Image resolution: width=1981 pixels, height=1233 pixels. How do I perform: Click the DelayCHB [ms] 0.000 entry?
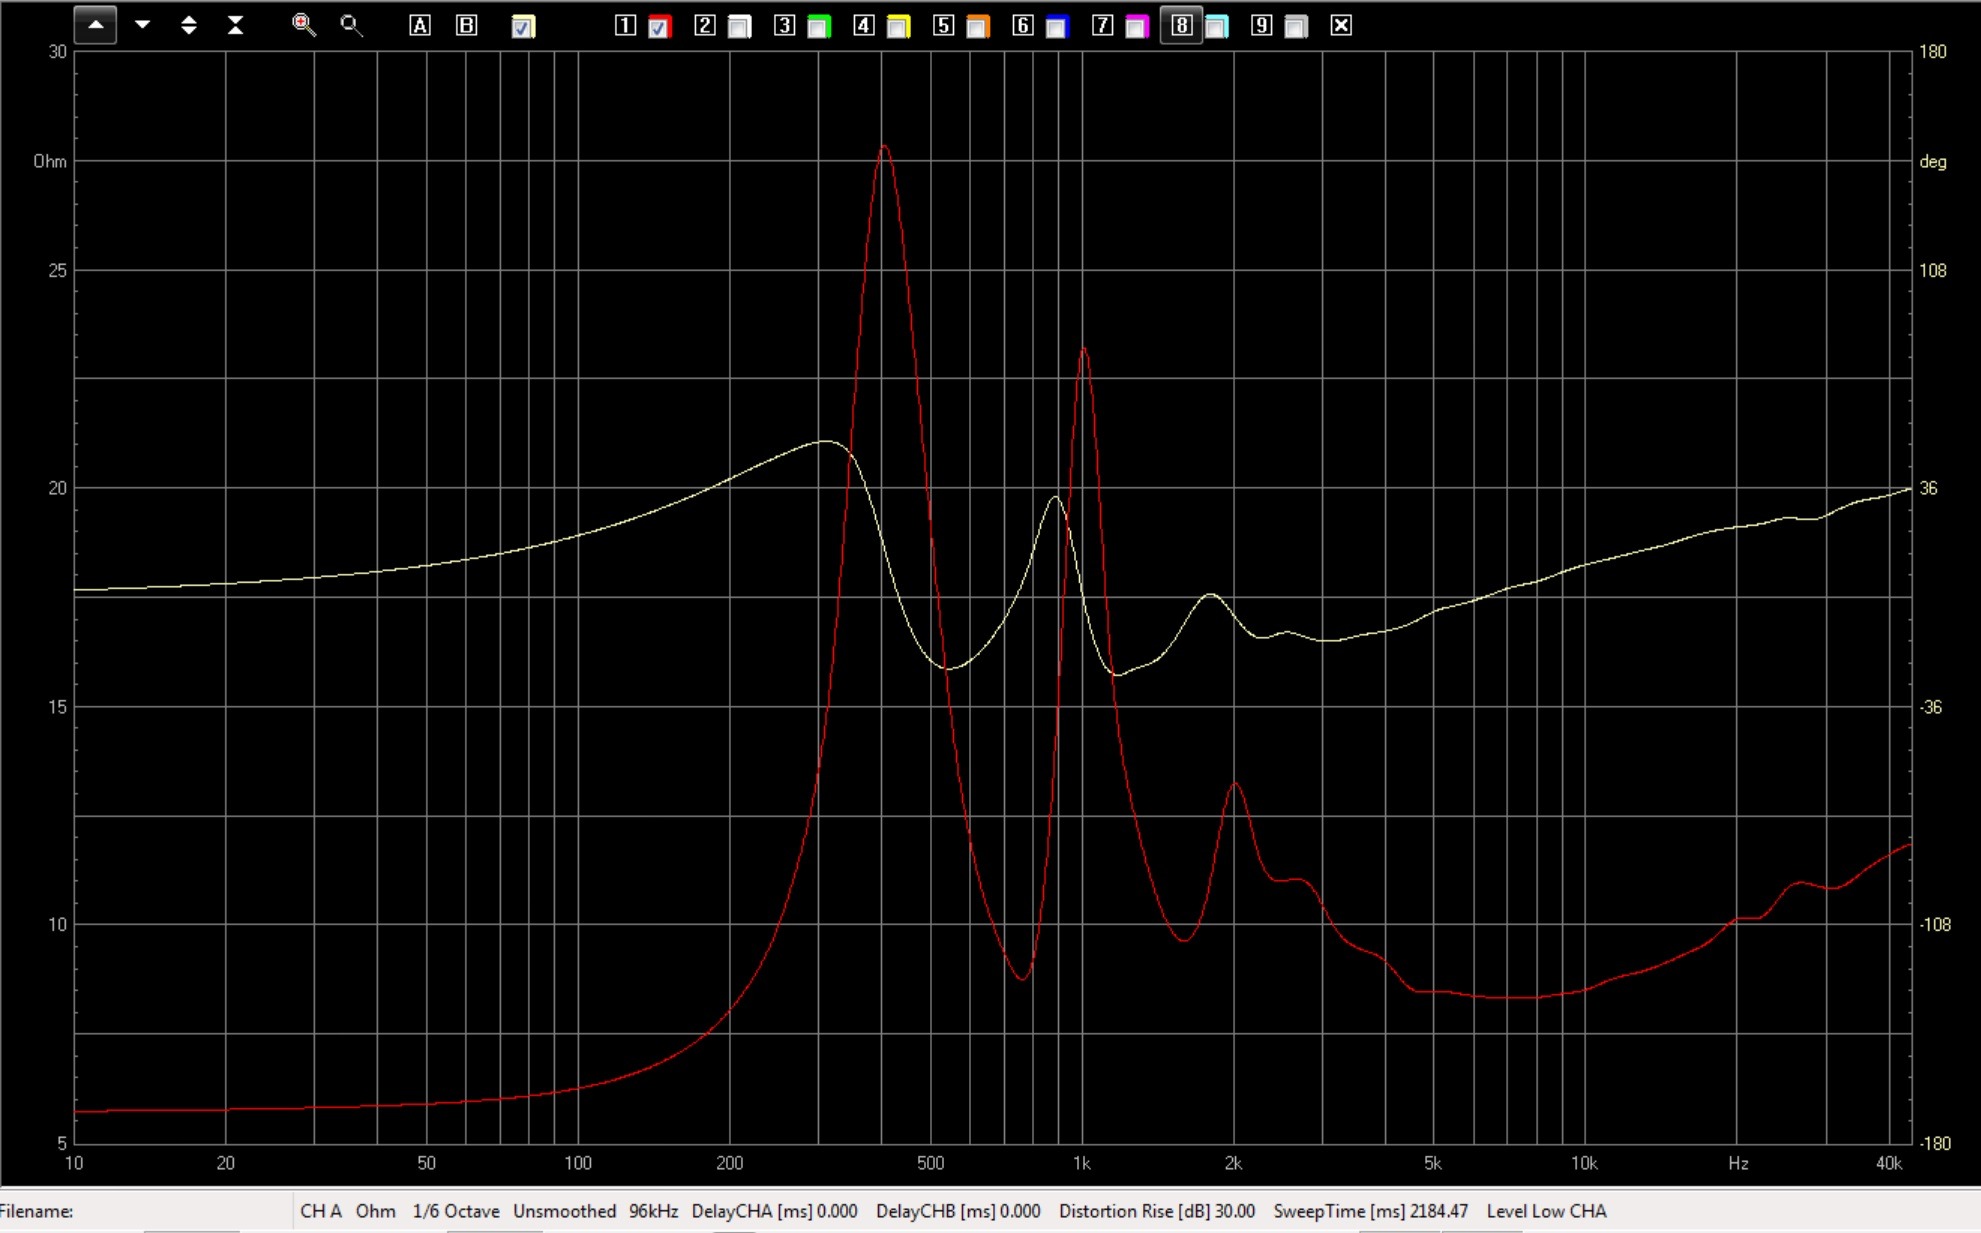[958, 1211]
